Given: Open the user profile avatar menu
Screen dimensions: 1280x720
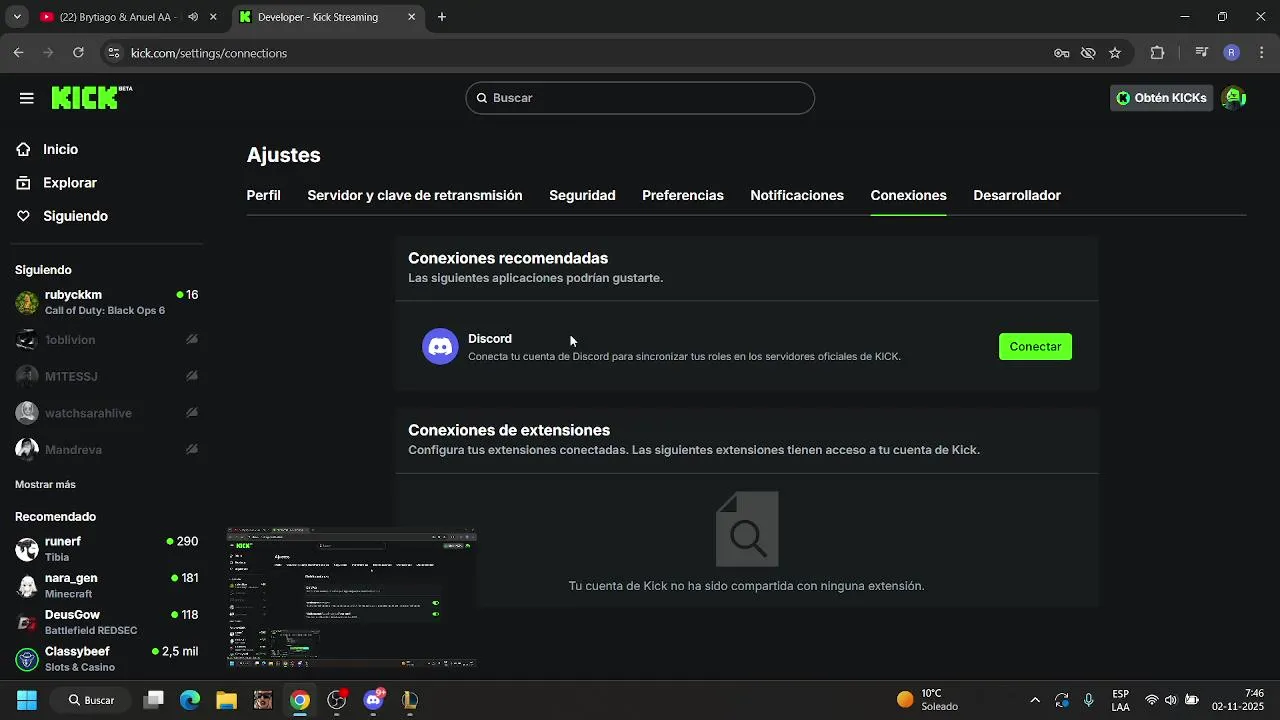Looking at the screenshot, I should click(x=1234, y=98).
